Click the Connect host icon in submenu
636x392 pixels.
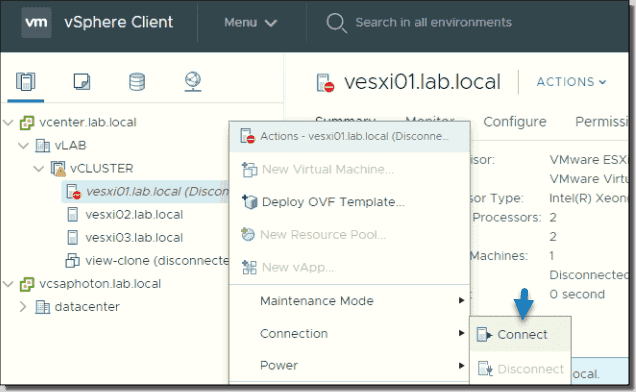coord(484,335)
